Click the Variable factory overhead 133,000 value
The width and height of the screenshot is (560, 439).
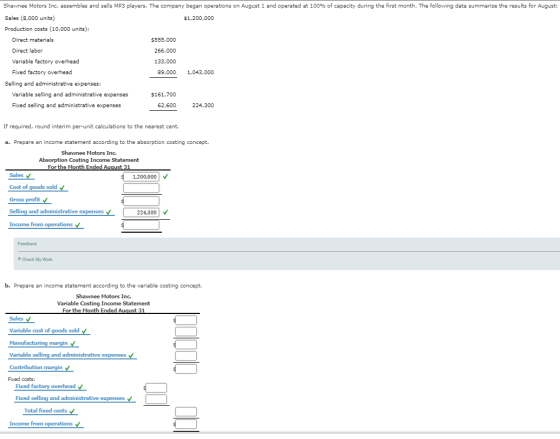click(x=165, y=61)
